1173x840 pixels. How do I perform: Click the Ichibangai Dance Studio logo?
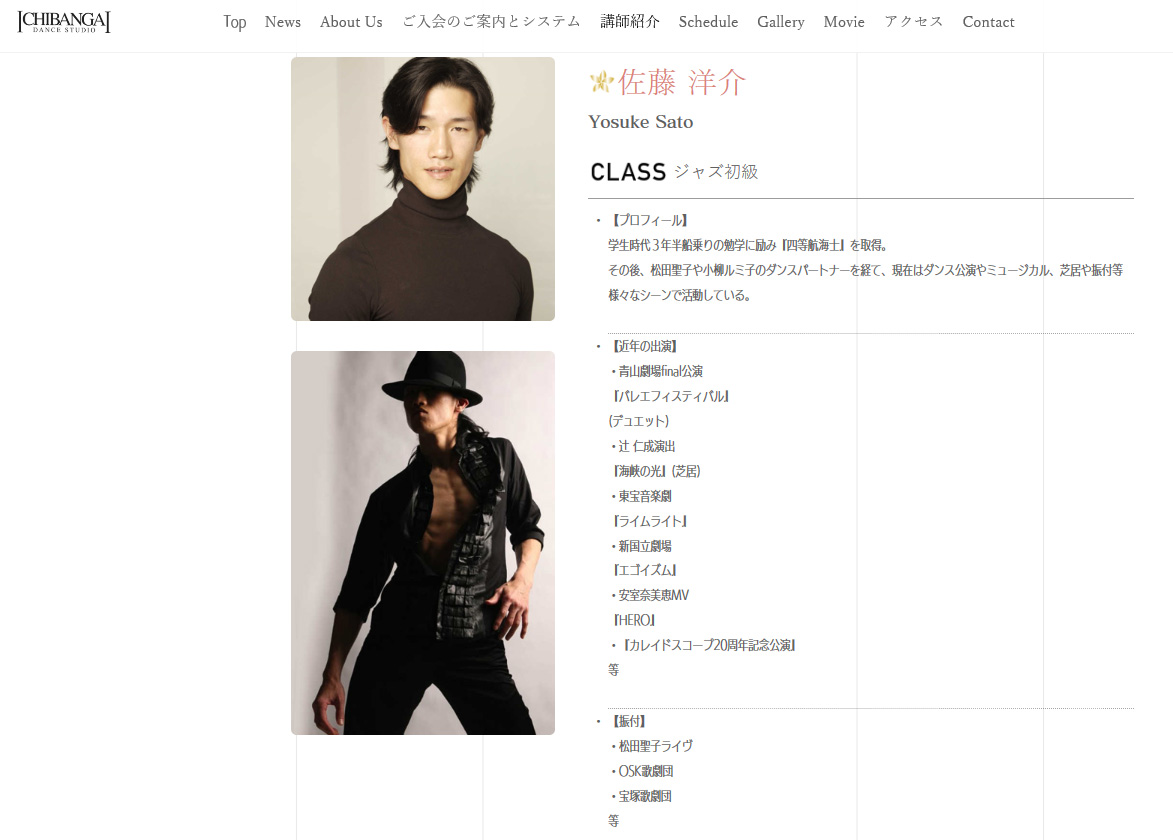click(x=64, y=22)
